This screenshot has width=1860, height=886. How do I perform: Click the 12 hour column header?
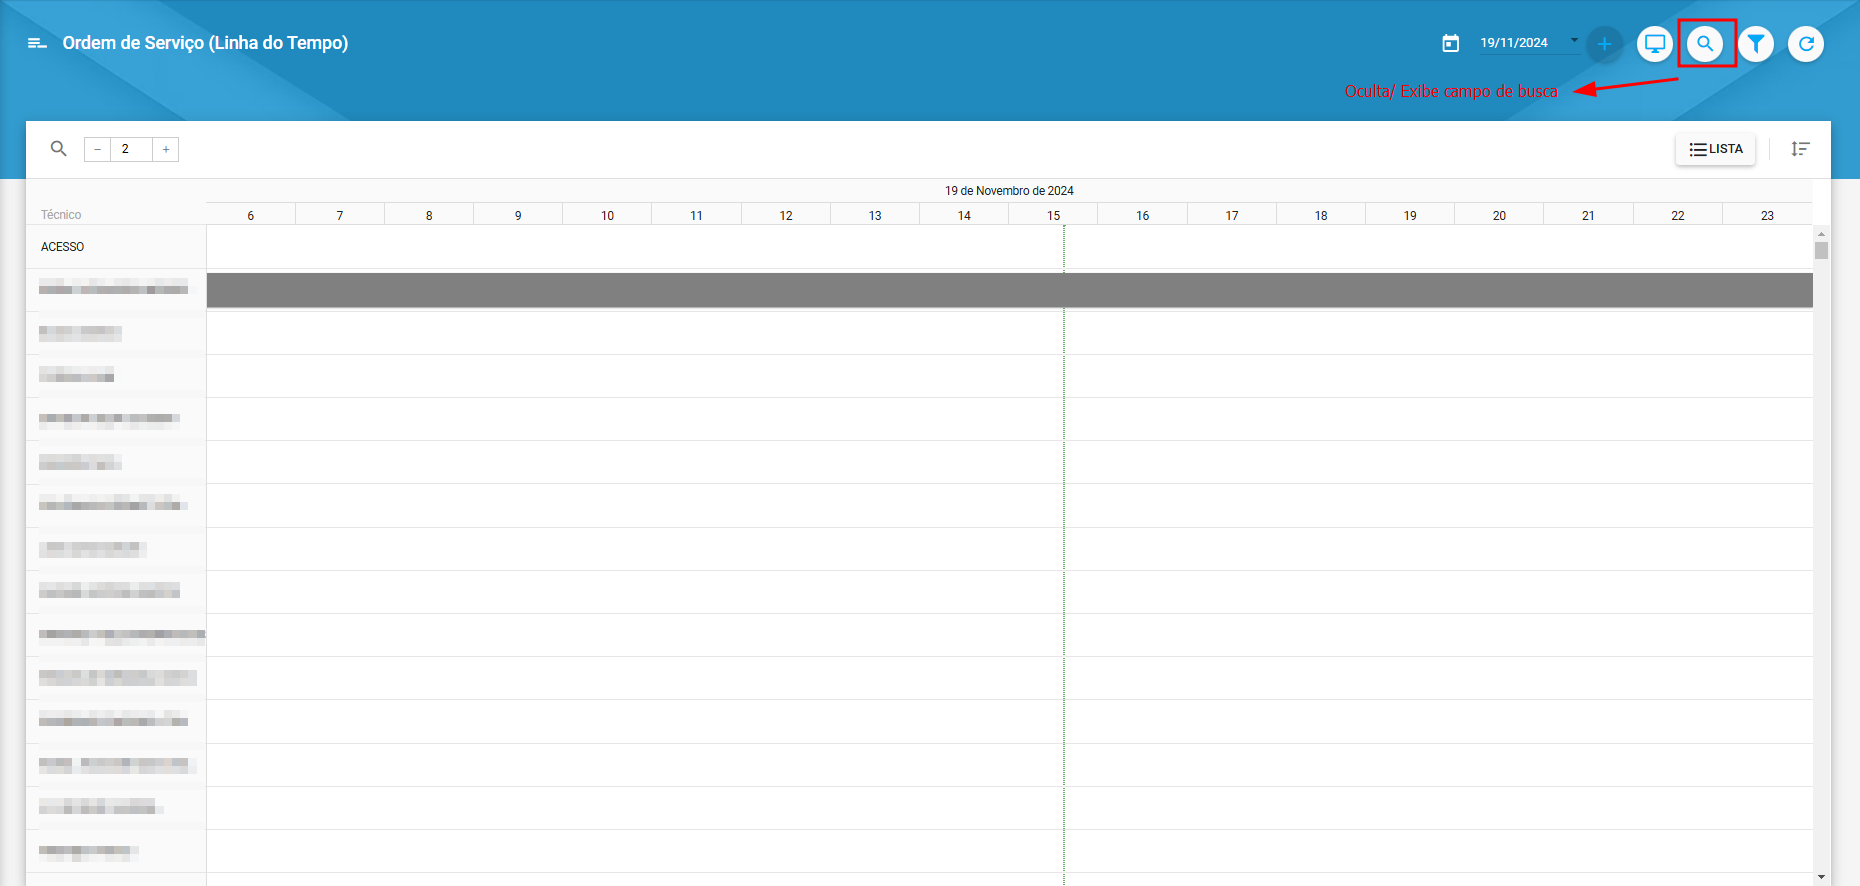(x=786, y=215)
